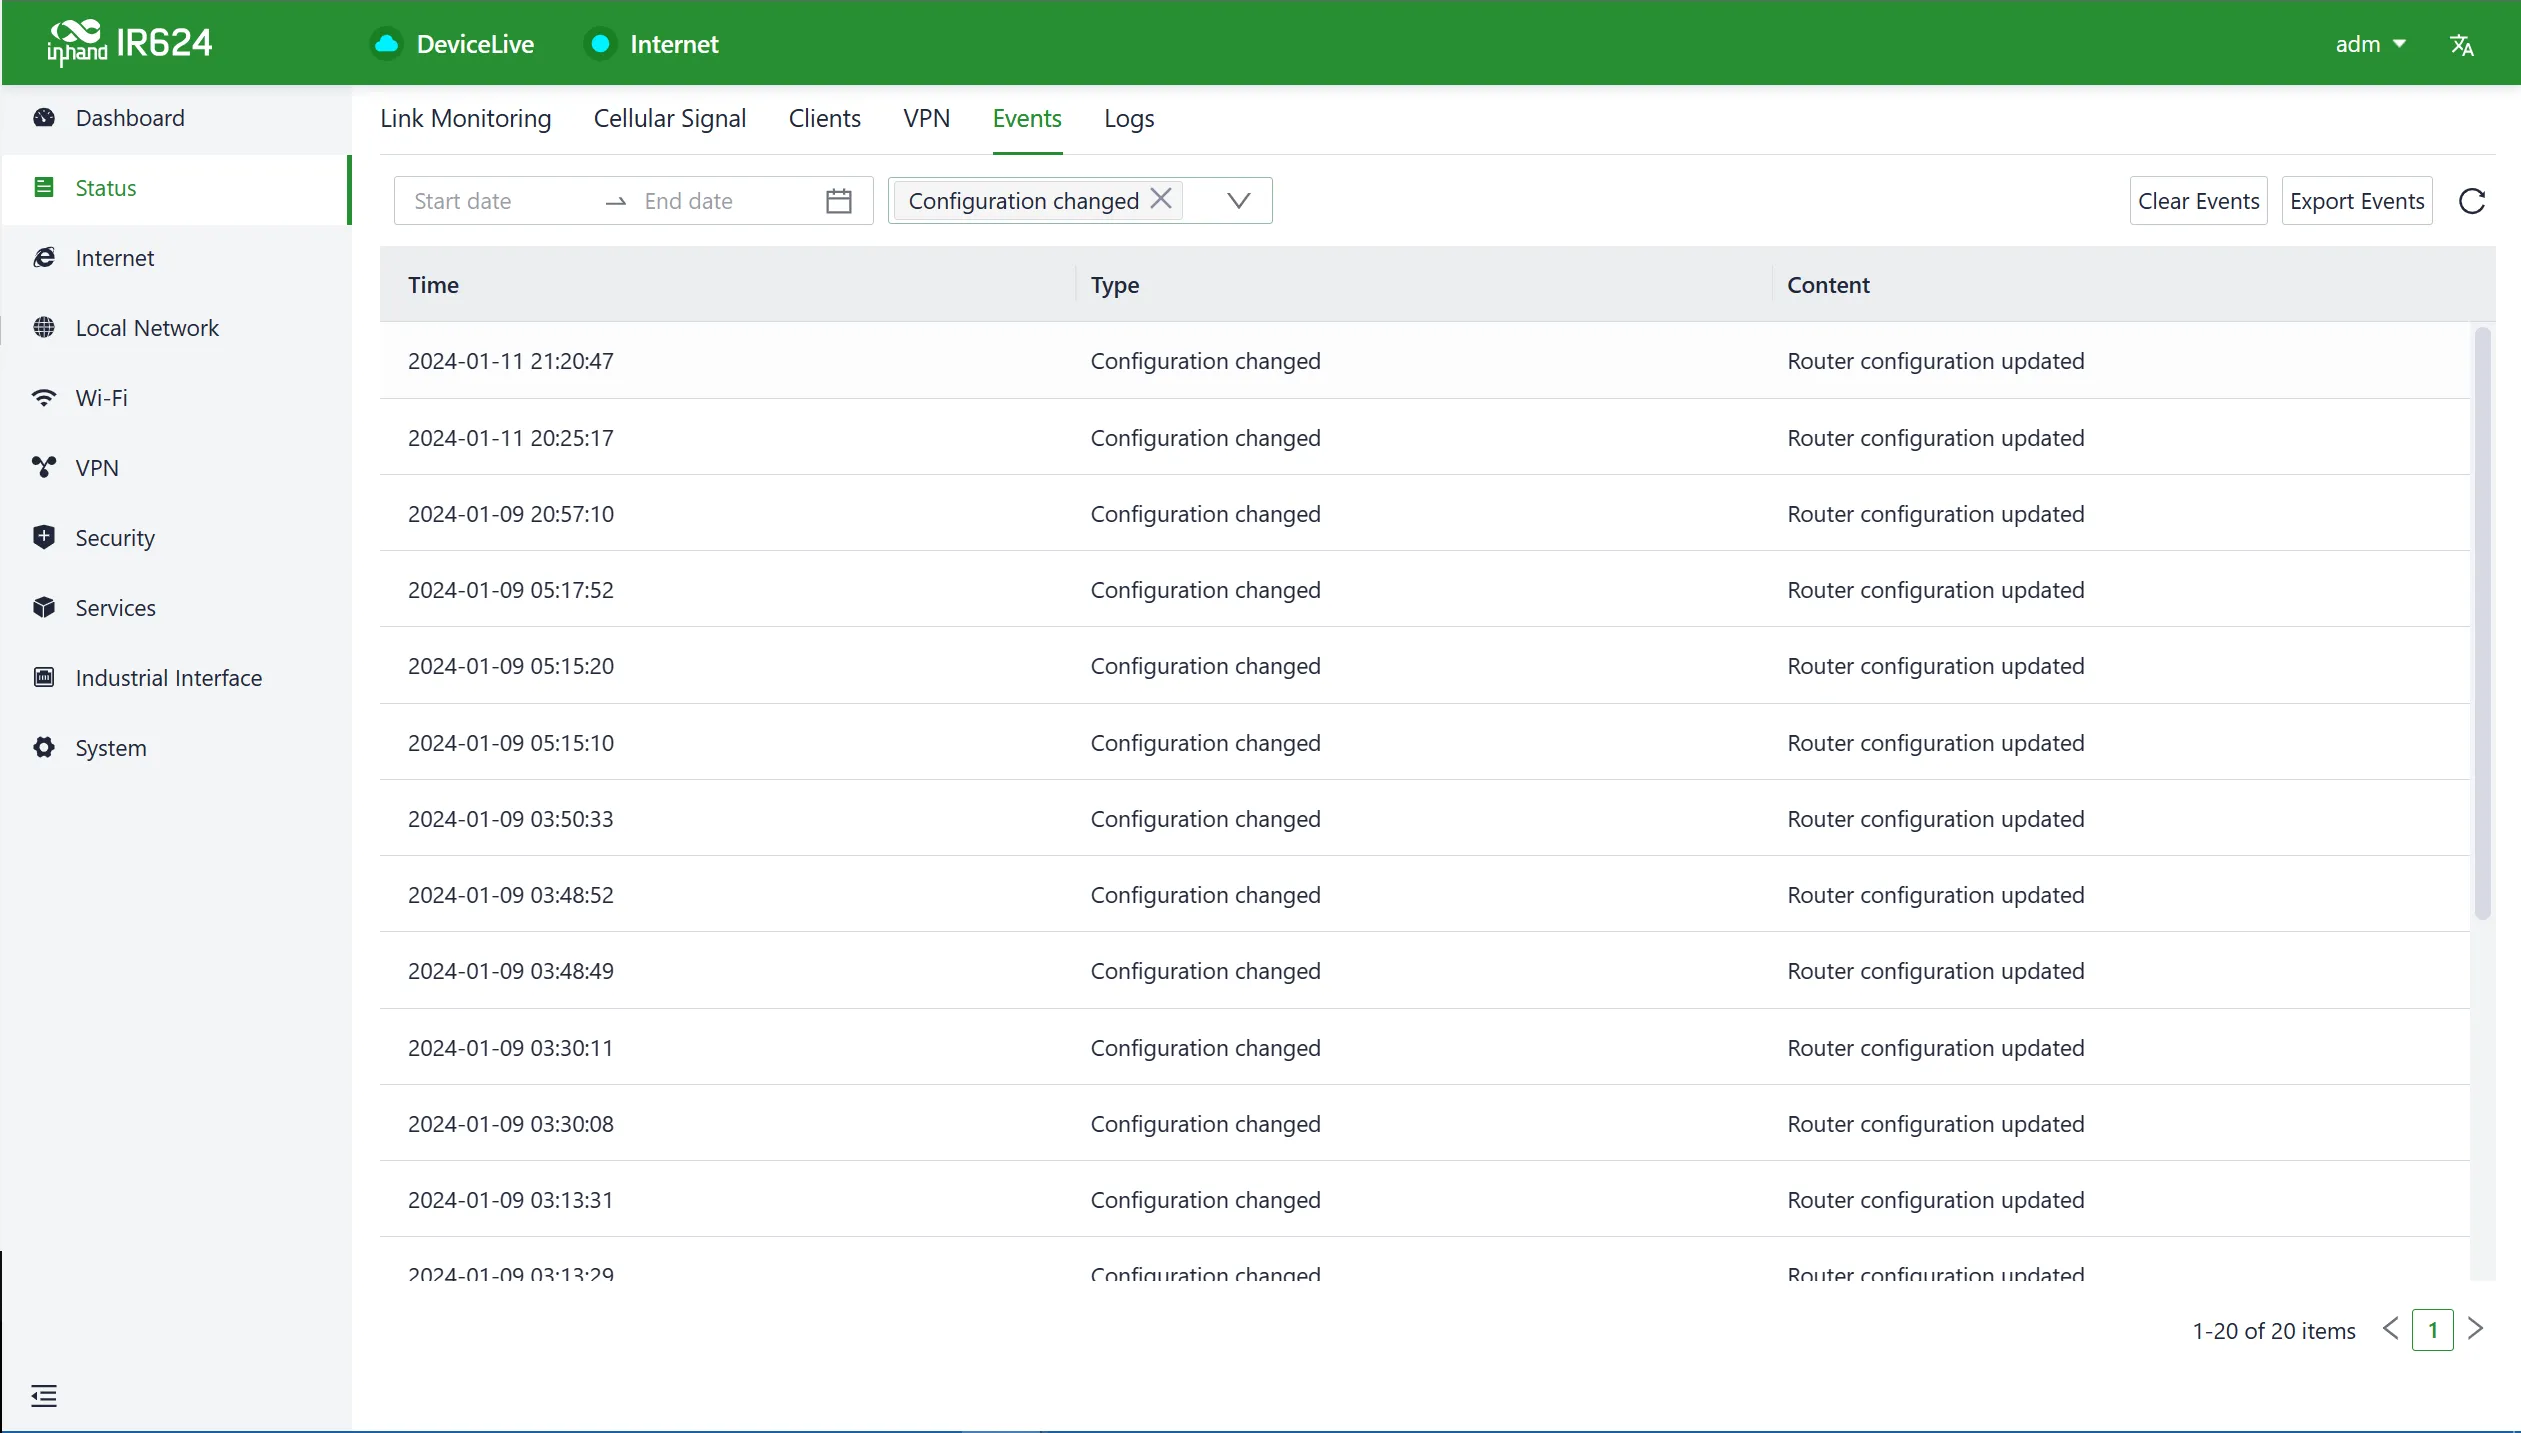Screen dimensions: 2521x1433
Task: Select the event at 2024-01-09 03:13:31
Action: tap(1425, 1200)
